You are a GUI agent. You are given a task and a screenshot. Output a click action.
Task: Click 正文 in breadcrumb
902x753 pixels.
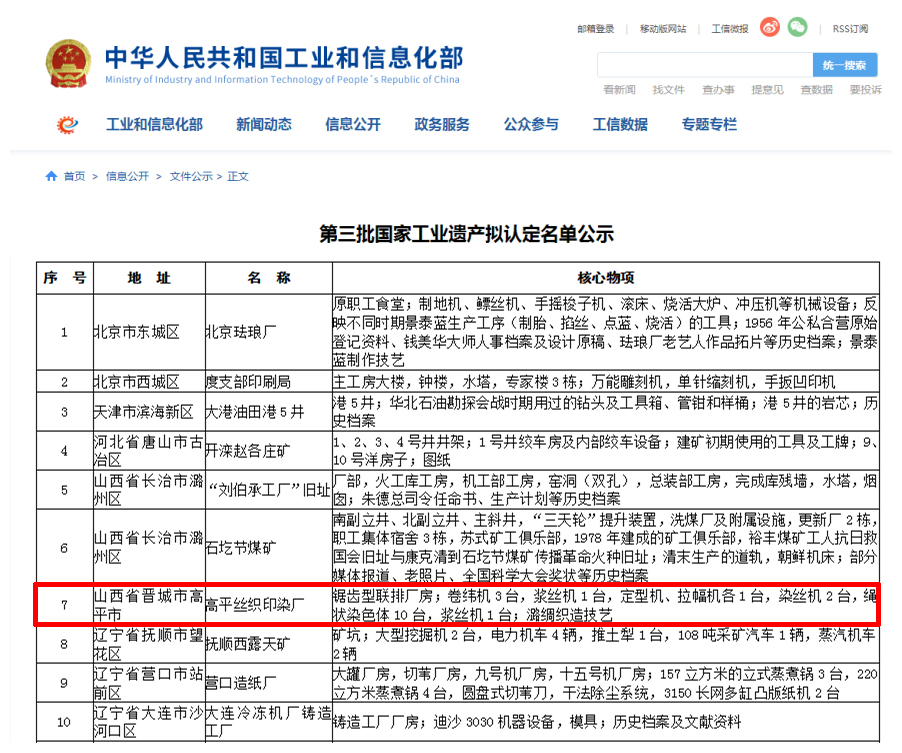(x=238, y=176)
